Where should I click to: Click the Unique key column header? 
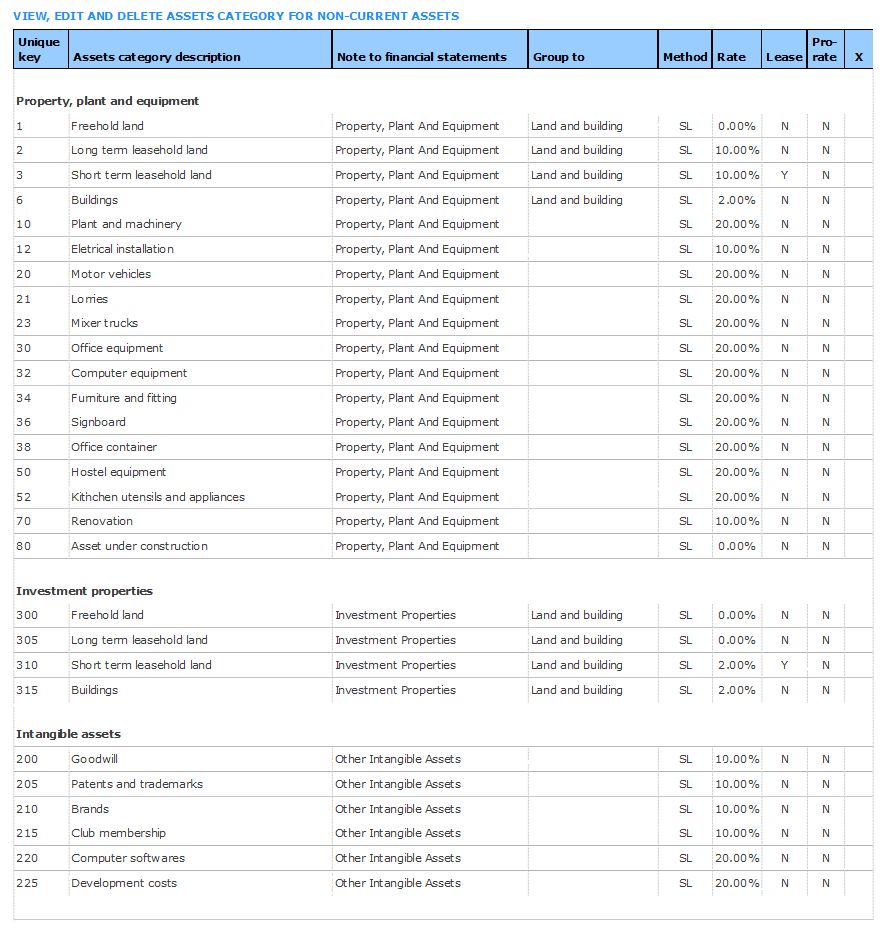tap(39, 48)
